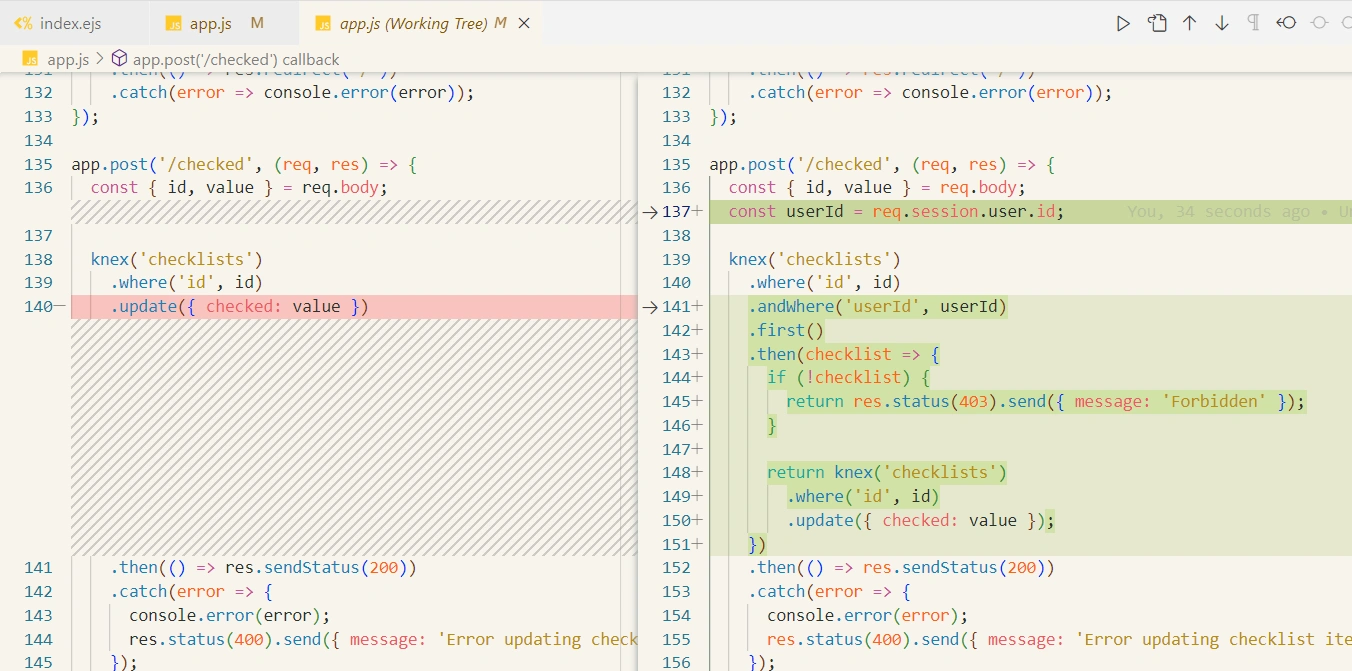Run the file with the play icon
Viewport: 1352px width, 671px height.
click(x=1123, y=23)
